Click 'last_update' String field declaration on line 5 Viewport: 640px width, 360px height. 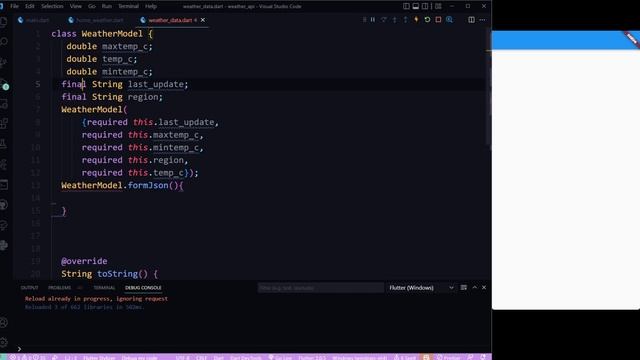tap(156, 84)
